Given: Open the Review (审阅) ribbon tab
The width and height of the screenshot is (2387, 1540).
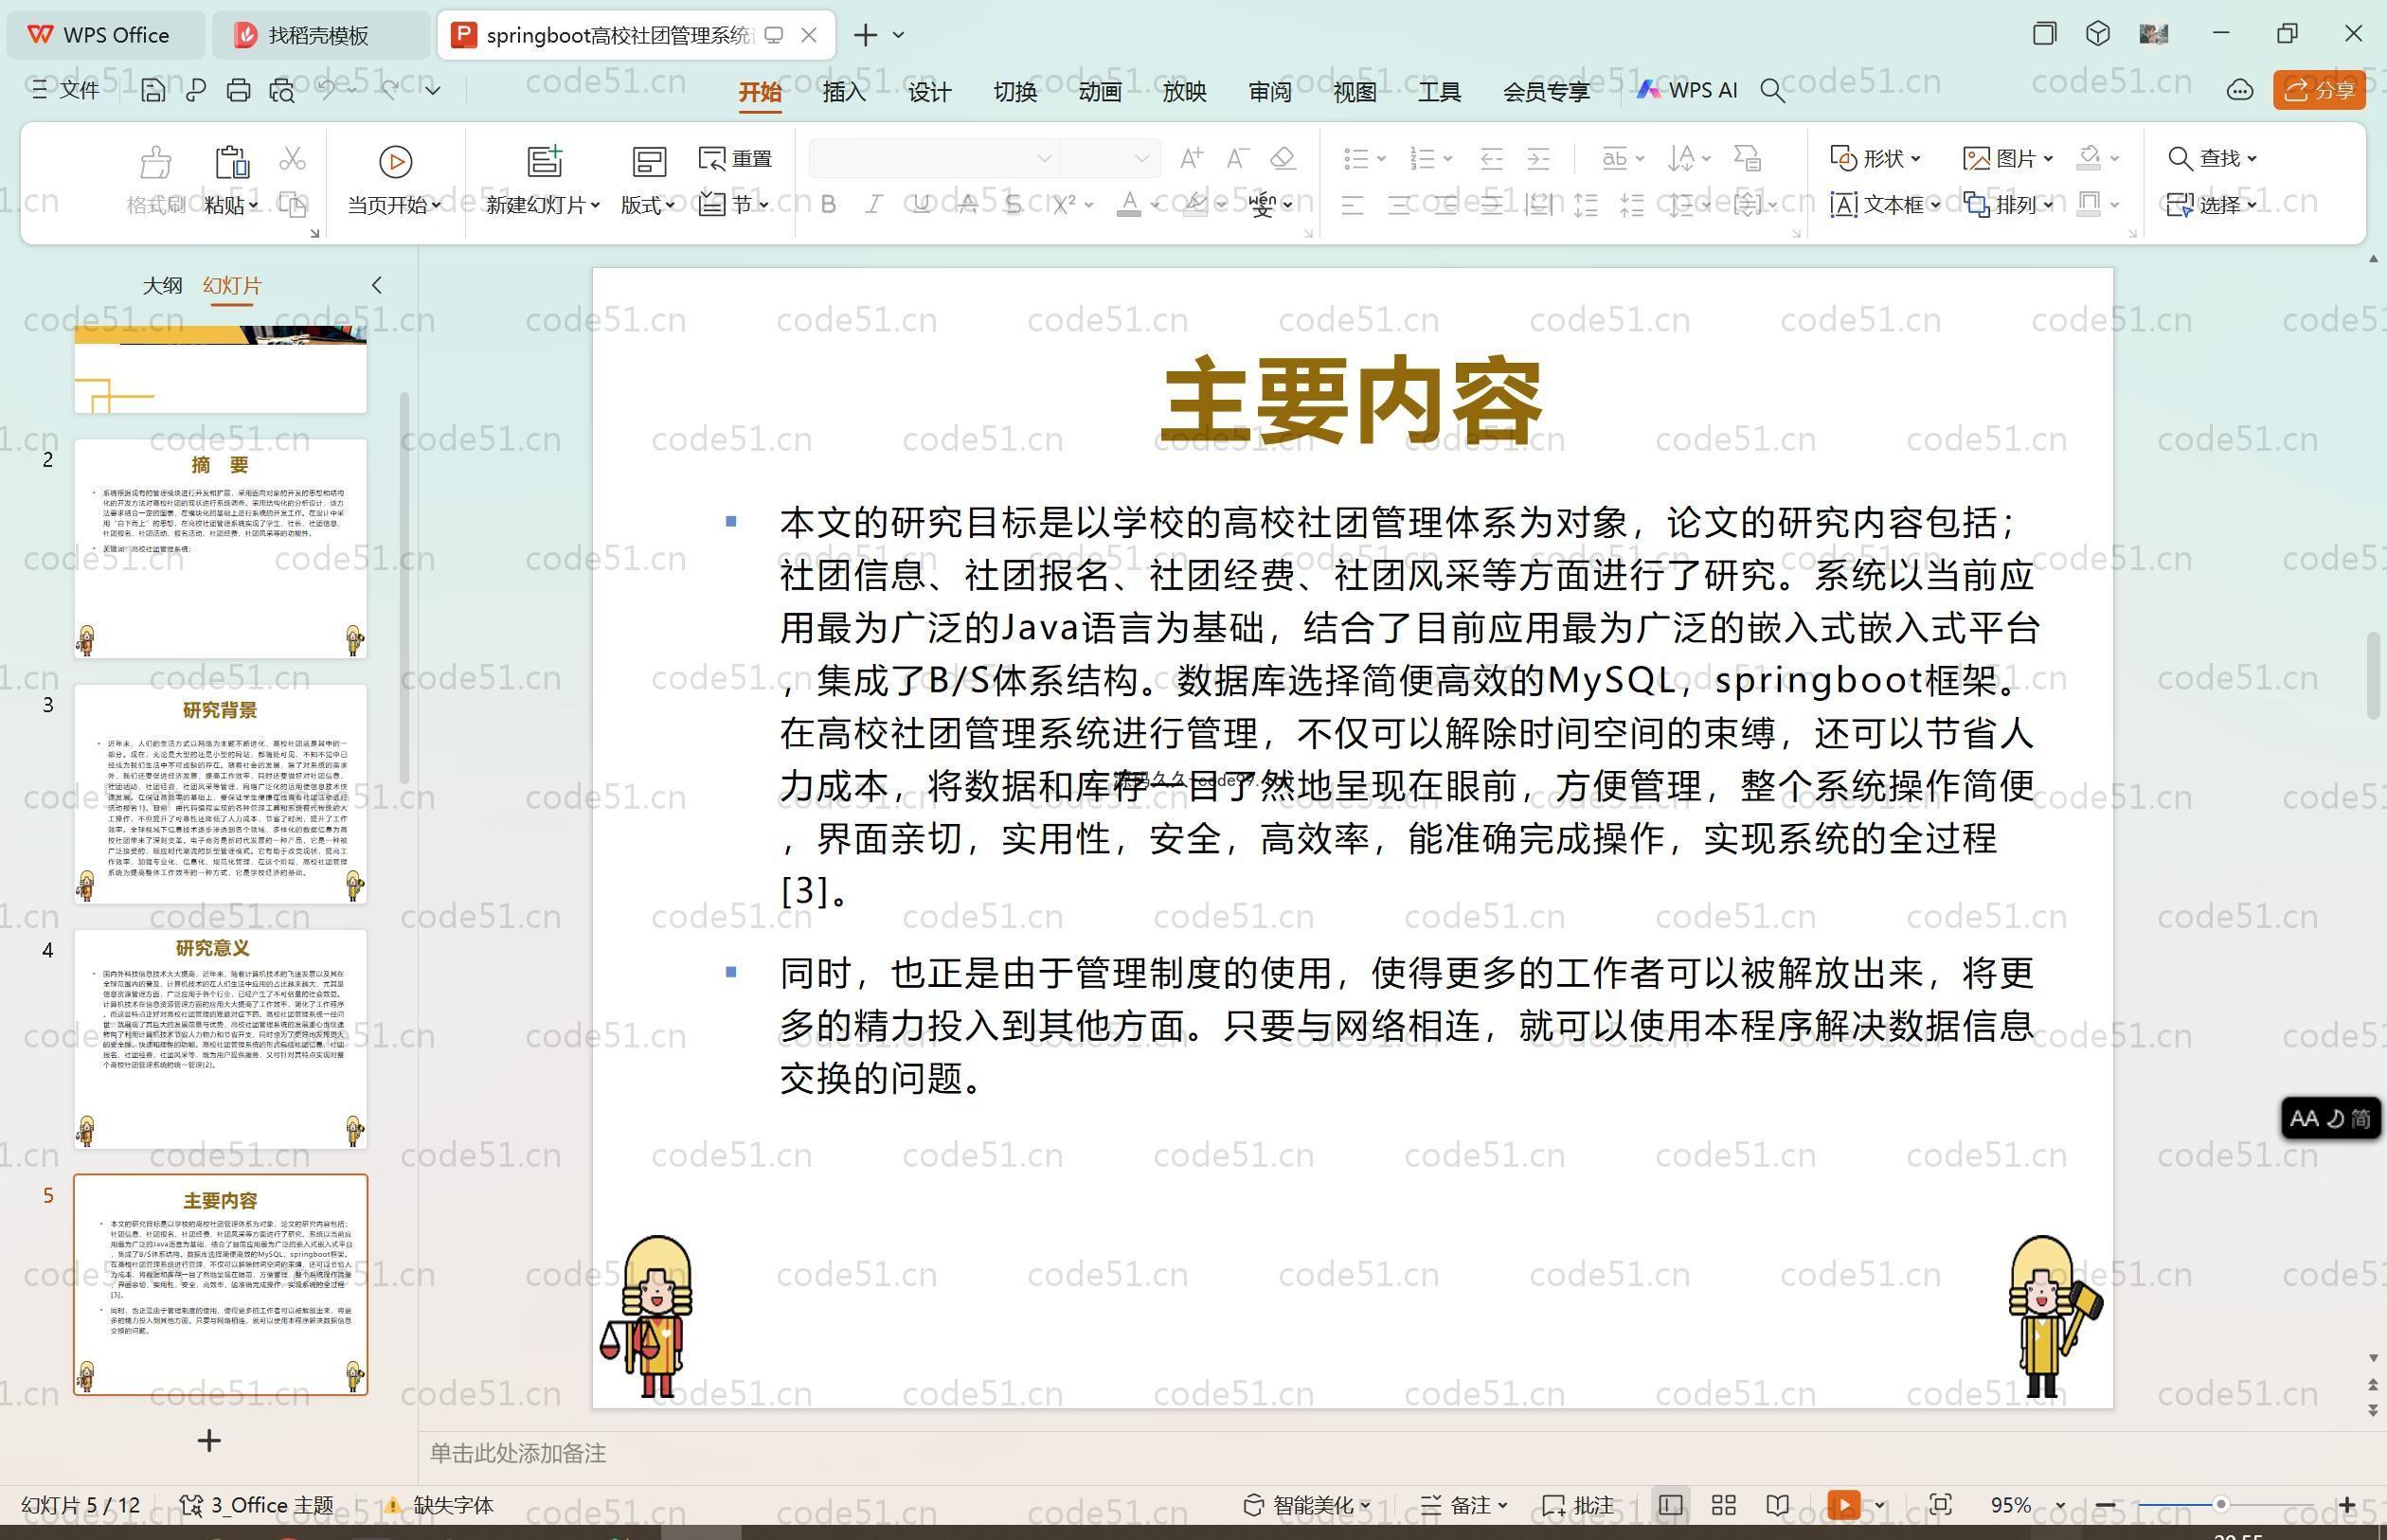Looking at the screenshot, I should pos(1270,92).
